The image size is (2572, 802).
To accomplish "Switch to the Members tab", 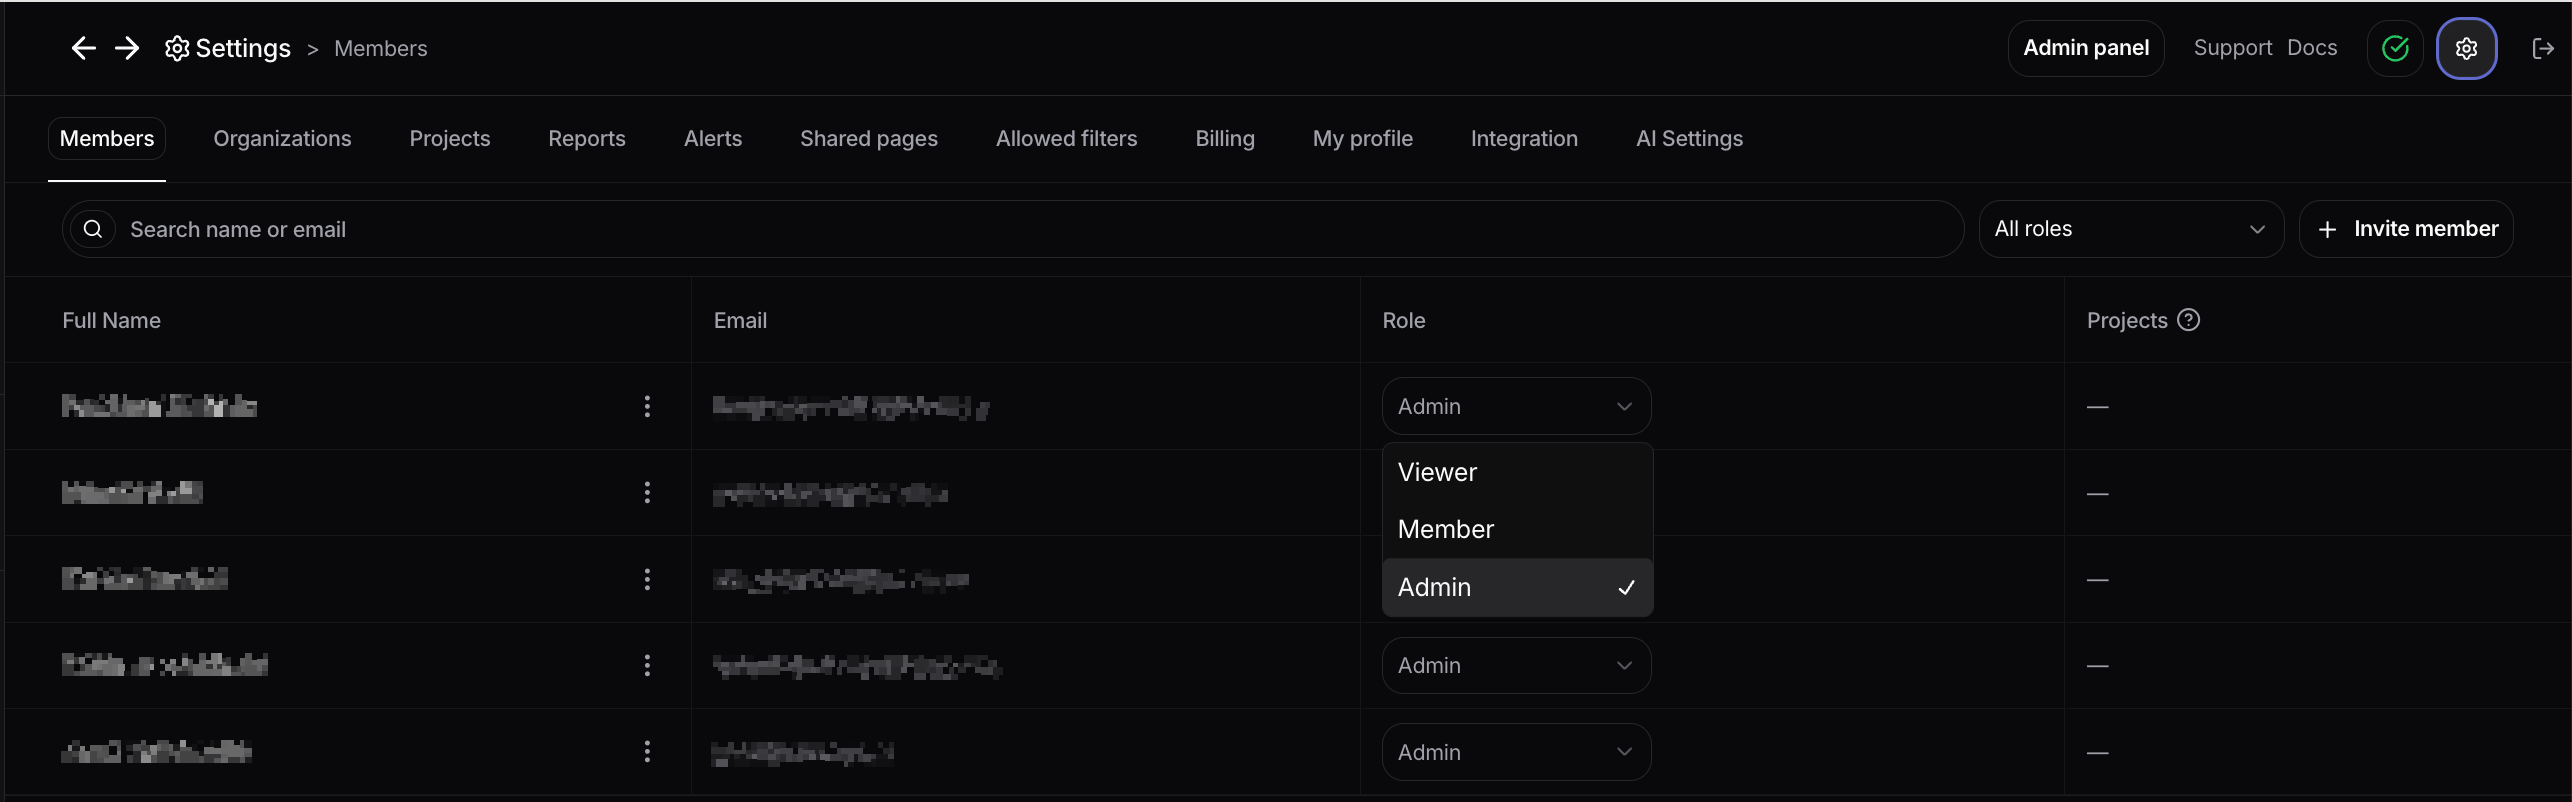I will [x=107, y=138].
